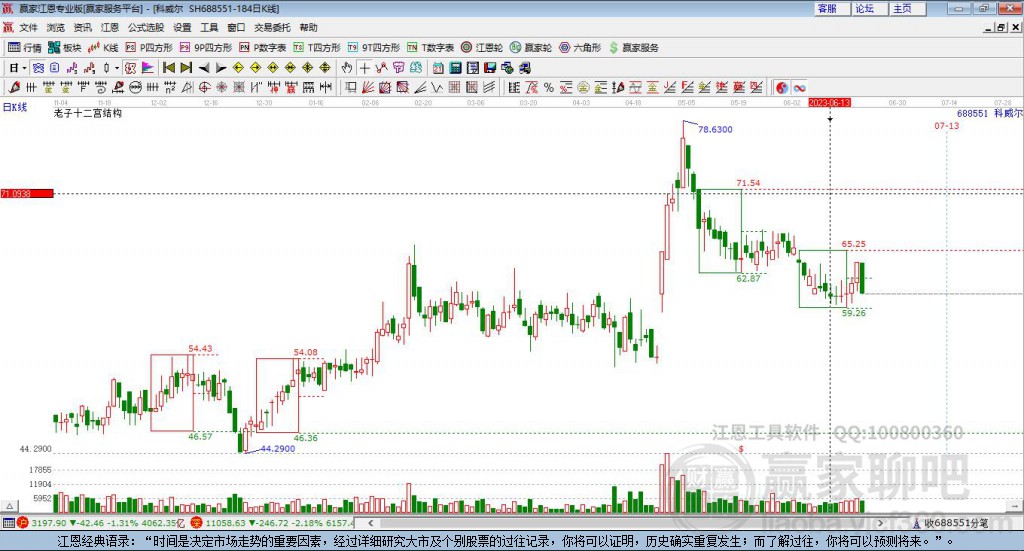
Task: Toggle the infinity loop icon
Action: click(x=799, y=87)
